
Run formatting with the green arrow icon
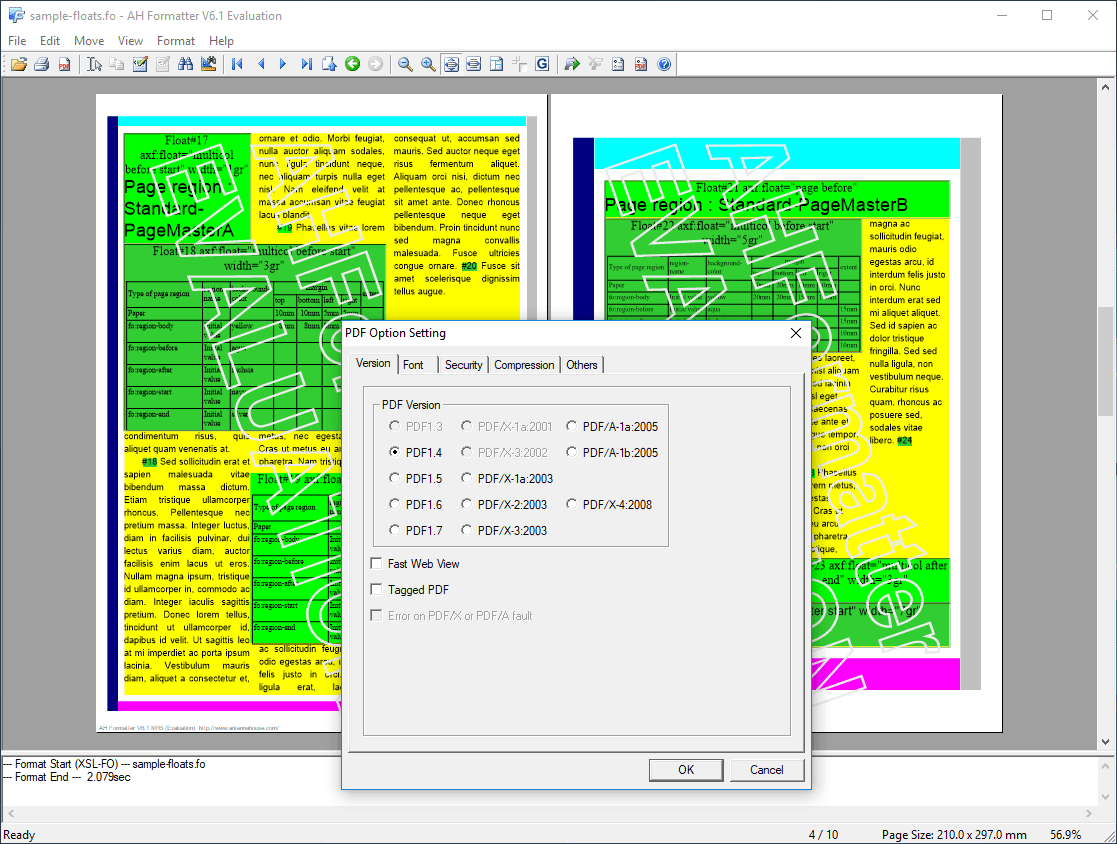(x=572, y=64)
